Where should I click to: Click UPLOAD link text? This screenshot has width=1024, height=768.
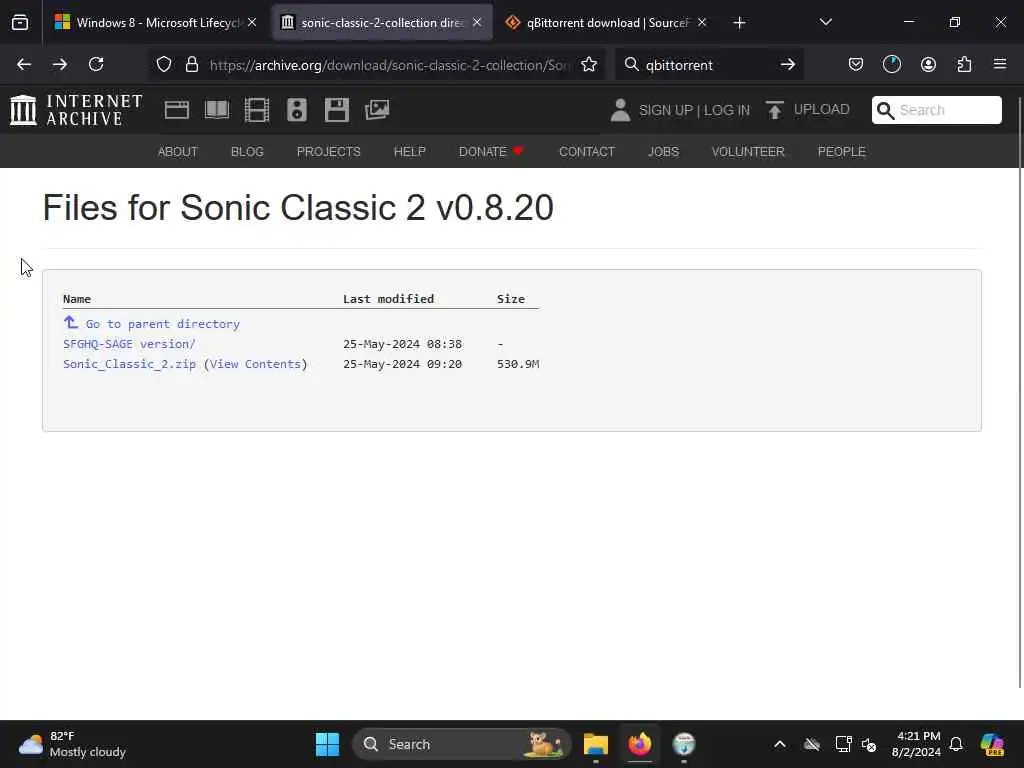822,110
